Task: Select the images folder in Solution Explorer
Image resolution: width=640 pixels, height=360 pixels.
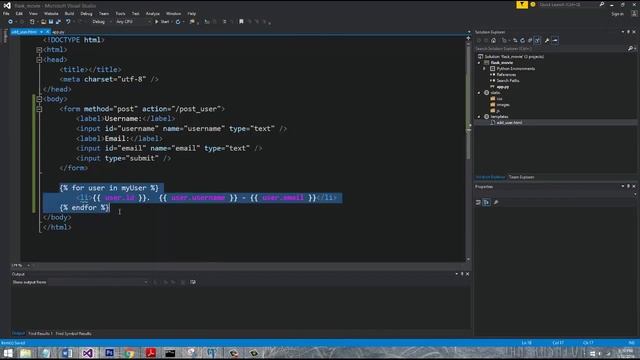Action: pyautogui.click(x=503, y=104)
